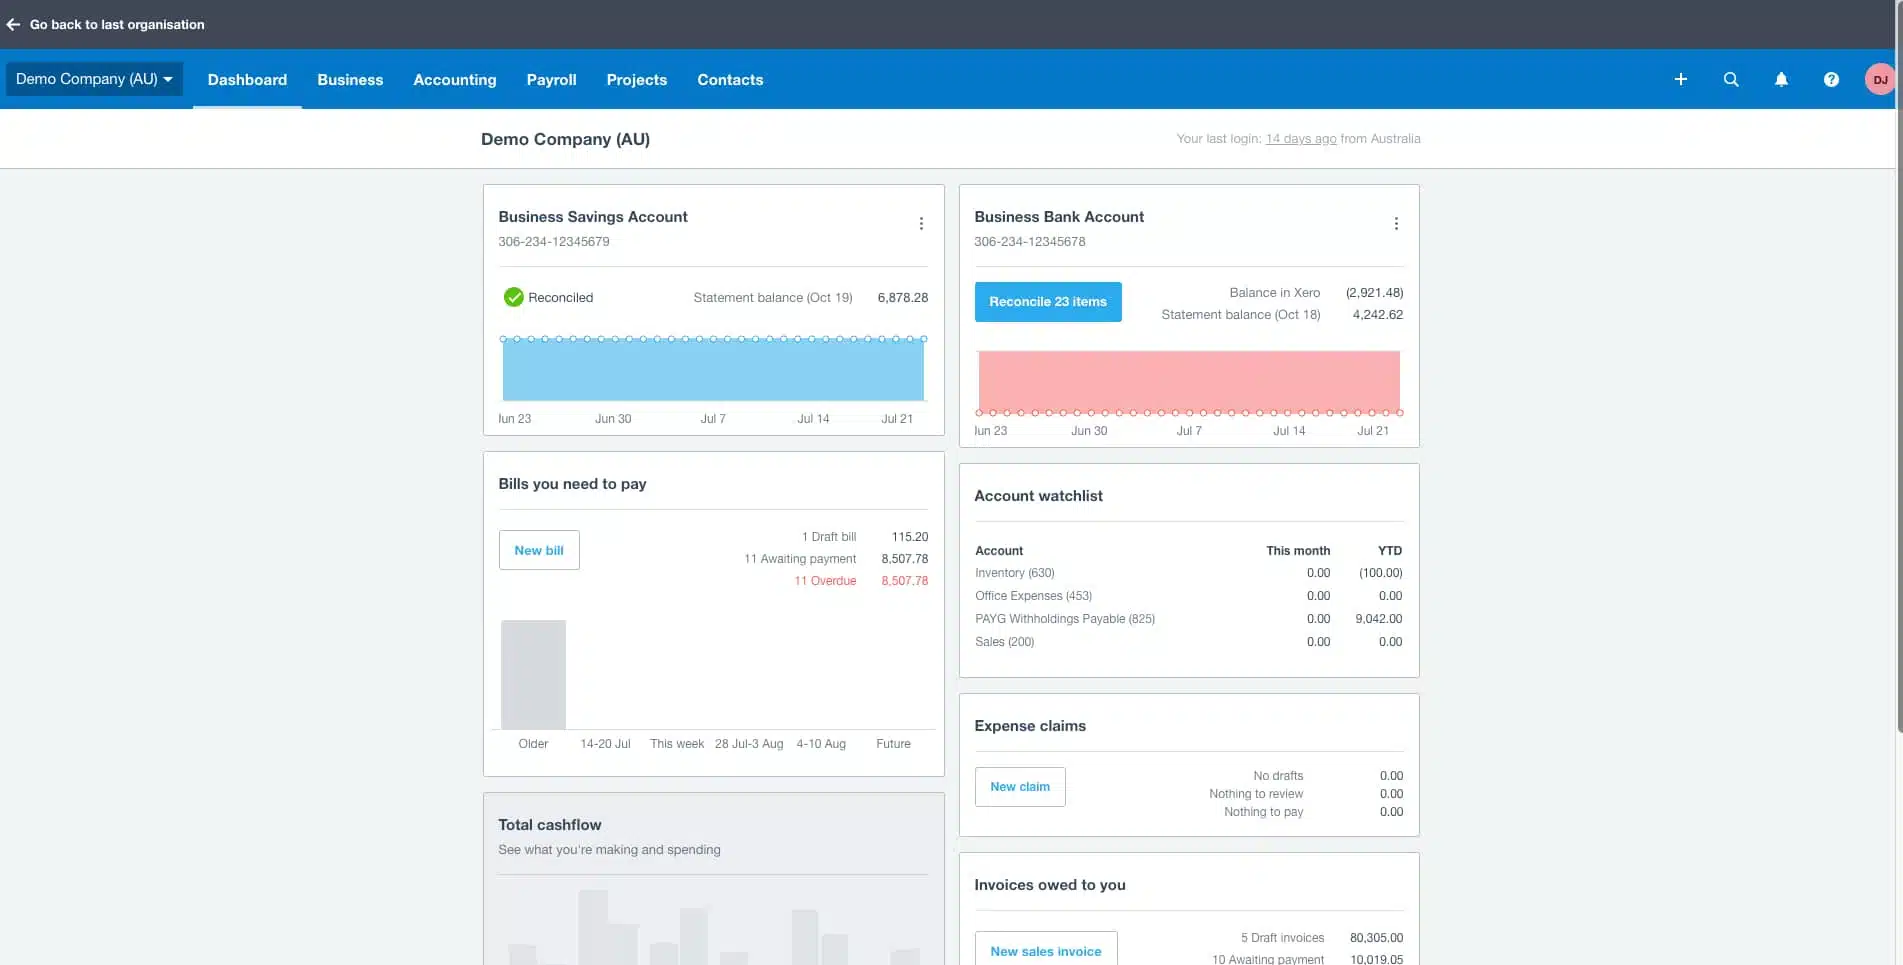Open Business Bank Account kebab menu

pyautogui.click(x=1396, y=224)
